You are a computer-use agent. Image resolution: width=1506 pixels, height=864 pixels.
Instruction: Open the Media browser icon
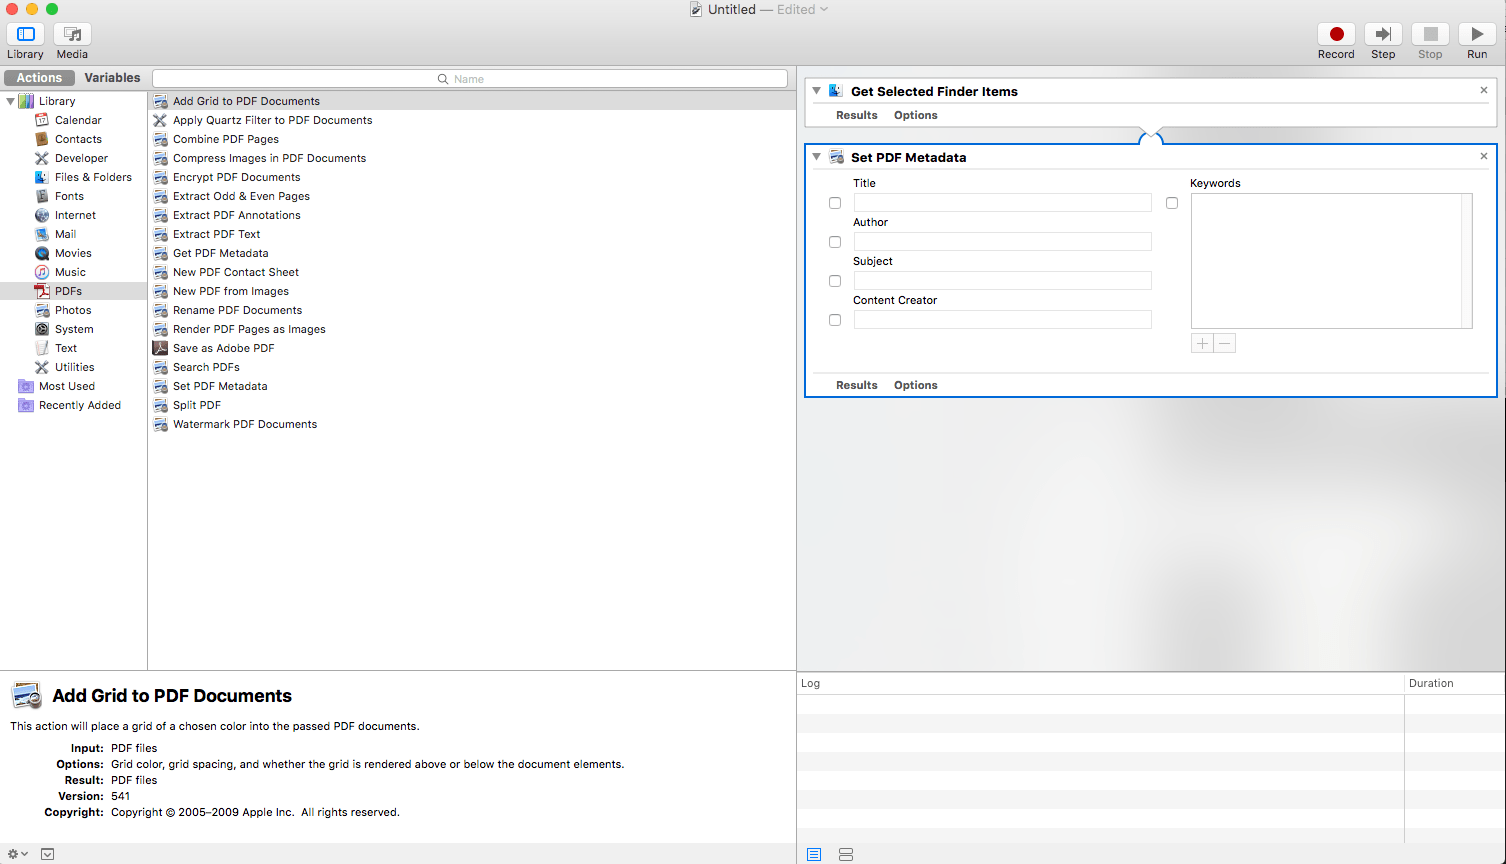pyautogui.click(x=72, y=34)
